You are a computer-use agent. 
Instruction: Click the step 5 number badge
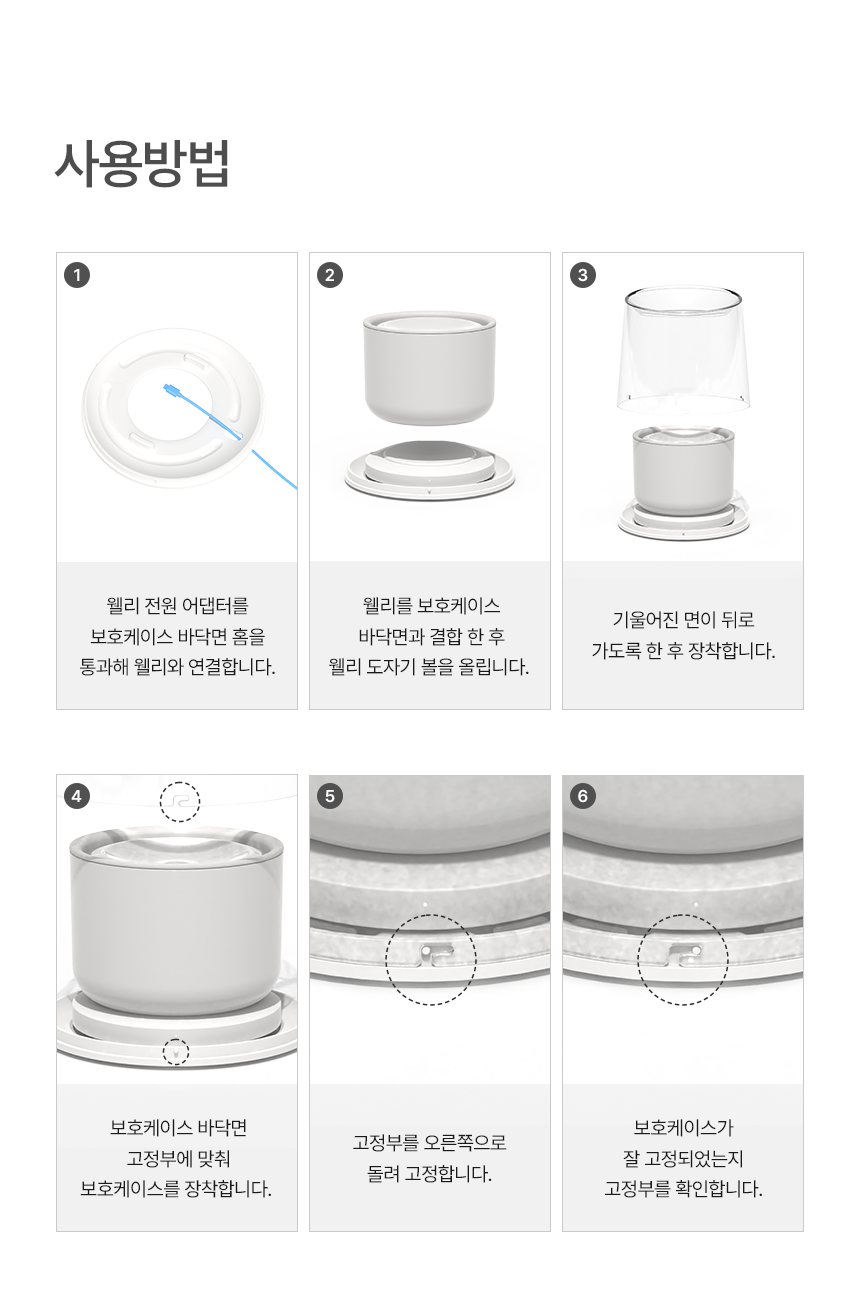click(x=330, y=796)
